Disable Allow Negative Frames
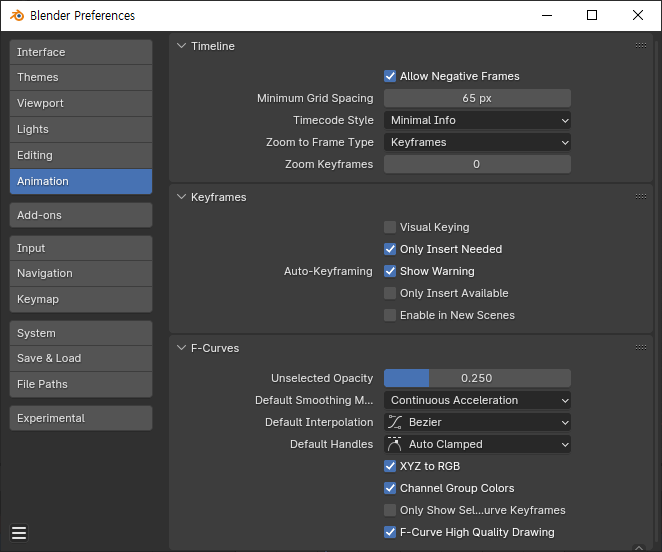 (x=390, y=76)
